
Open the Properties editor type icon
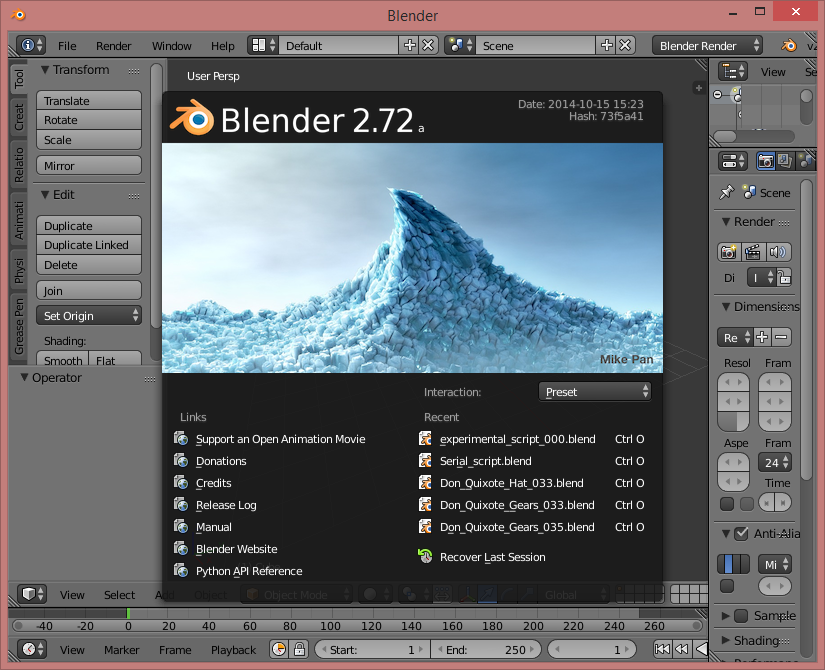(x=733, y=161)
